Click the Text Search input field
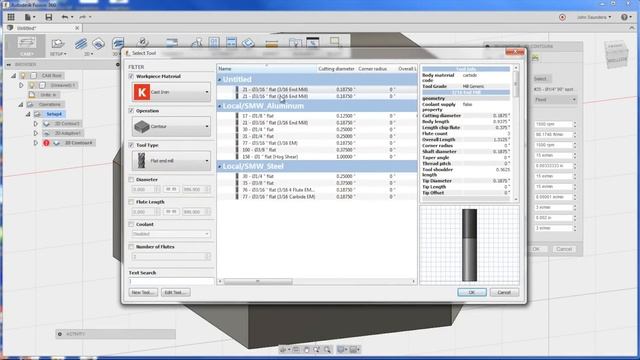The height and width of the screenshot is (360, 640). click(x=171, y=281)
